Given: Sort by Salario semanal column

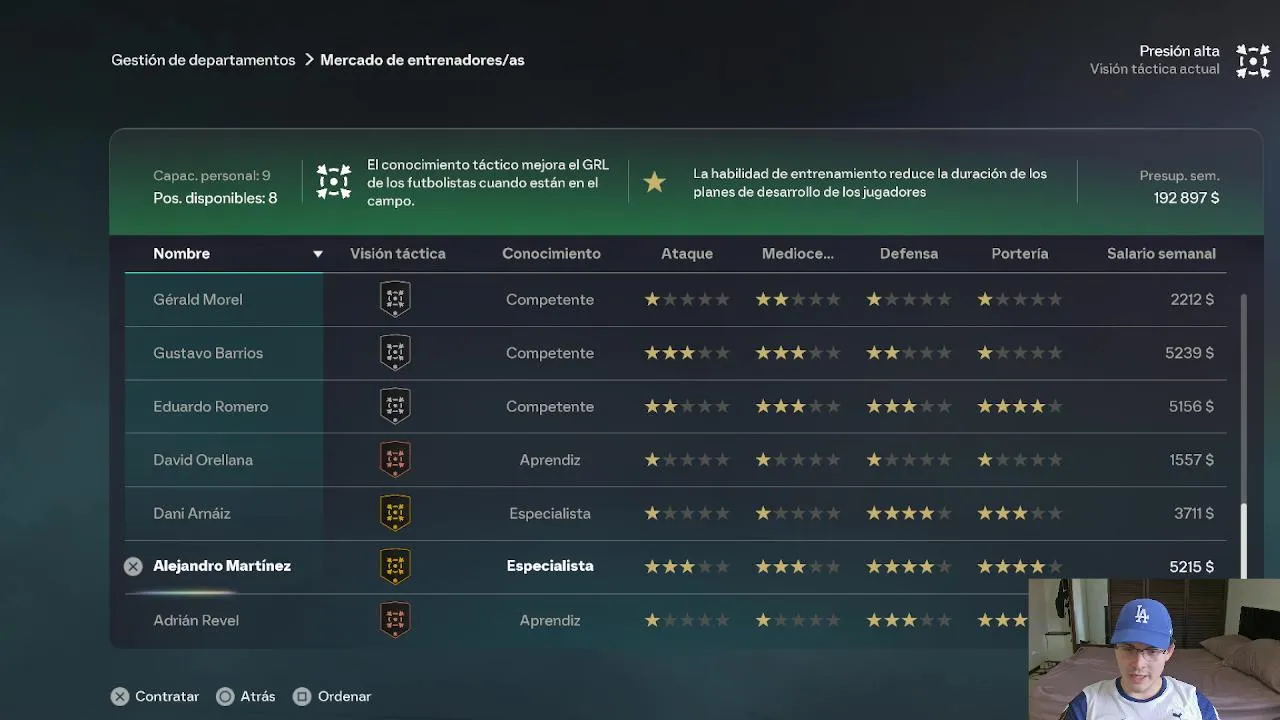Looking at the screenshot, I should (x=1161, y=254).
